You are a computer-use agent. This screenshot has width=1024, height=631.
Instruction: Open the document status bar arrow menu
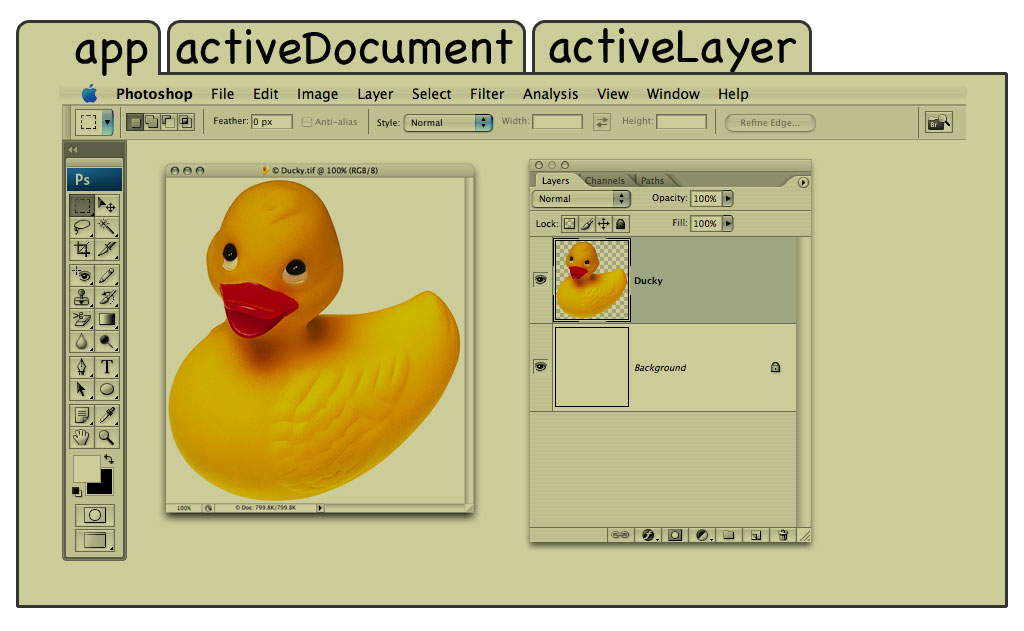(x=320, y=508)
